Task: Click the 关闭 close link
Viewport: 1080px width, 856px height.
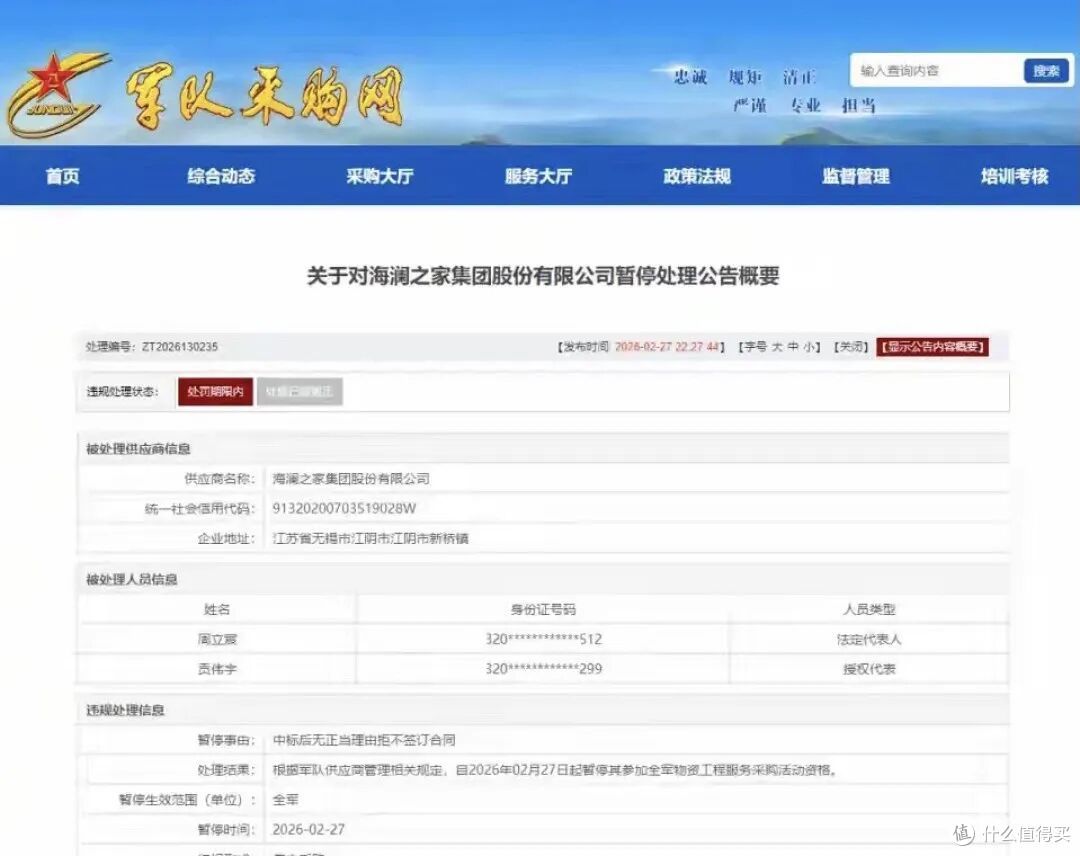Action: coord(851,346)
